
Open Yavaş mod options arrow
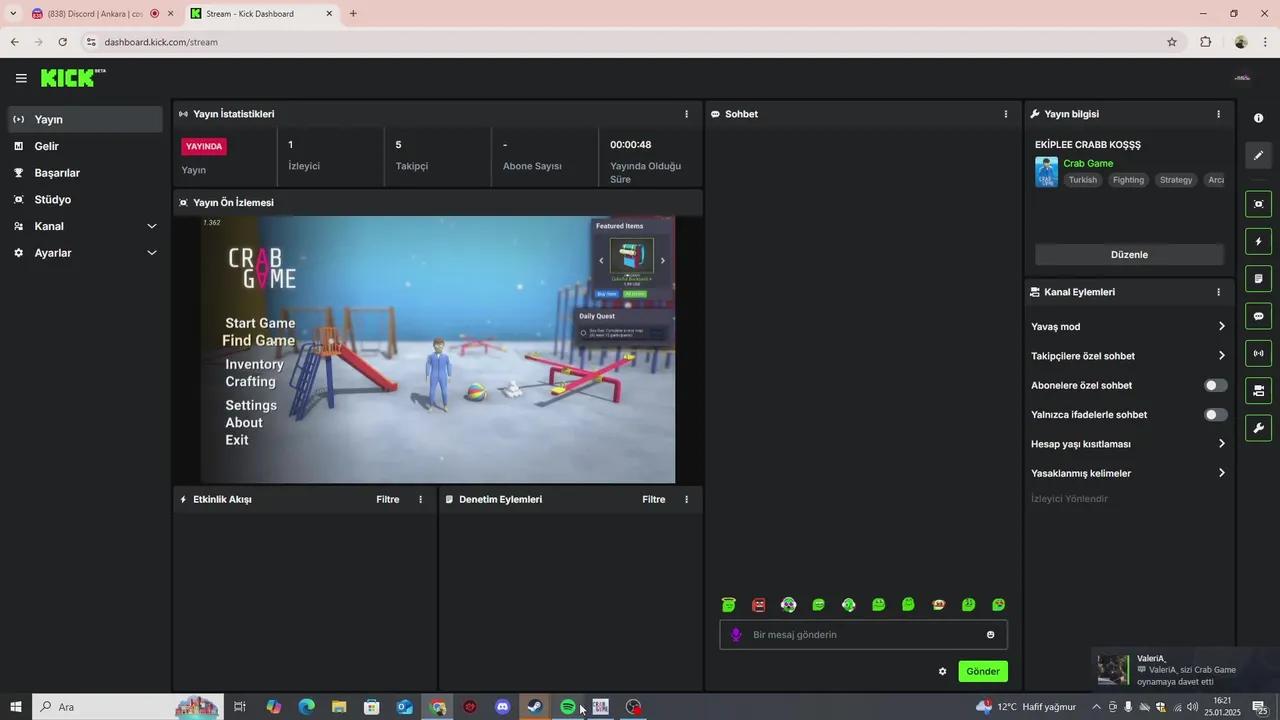(x=1221, y=327)
